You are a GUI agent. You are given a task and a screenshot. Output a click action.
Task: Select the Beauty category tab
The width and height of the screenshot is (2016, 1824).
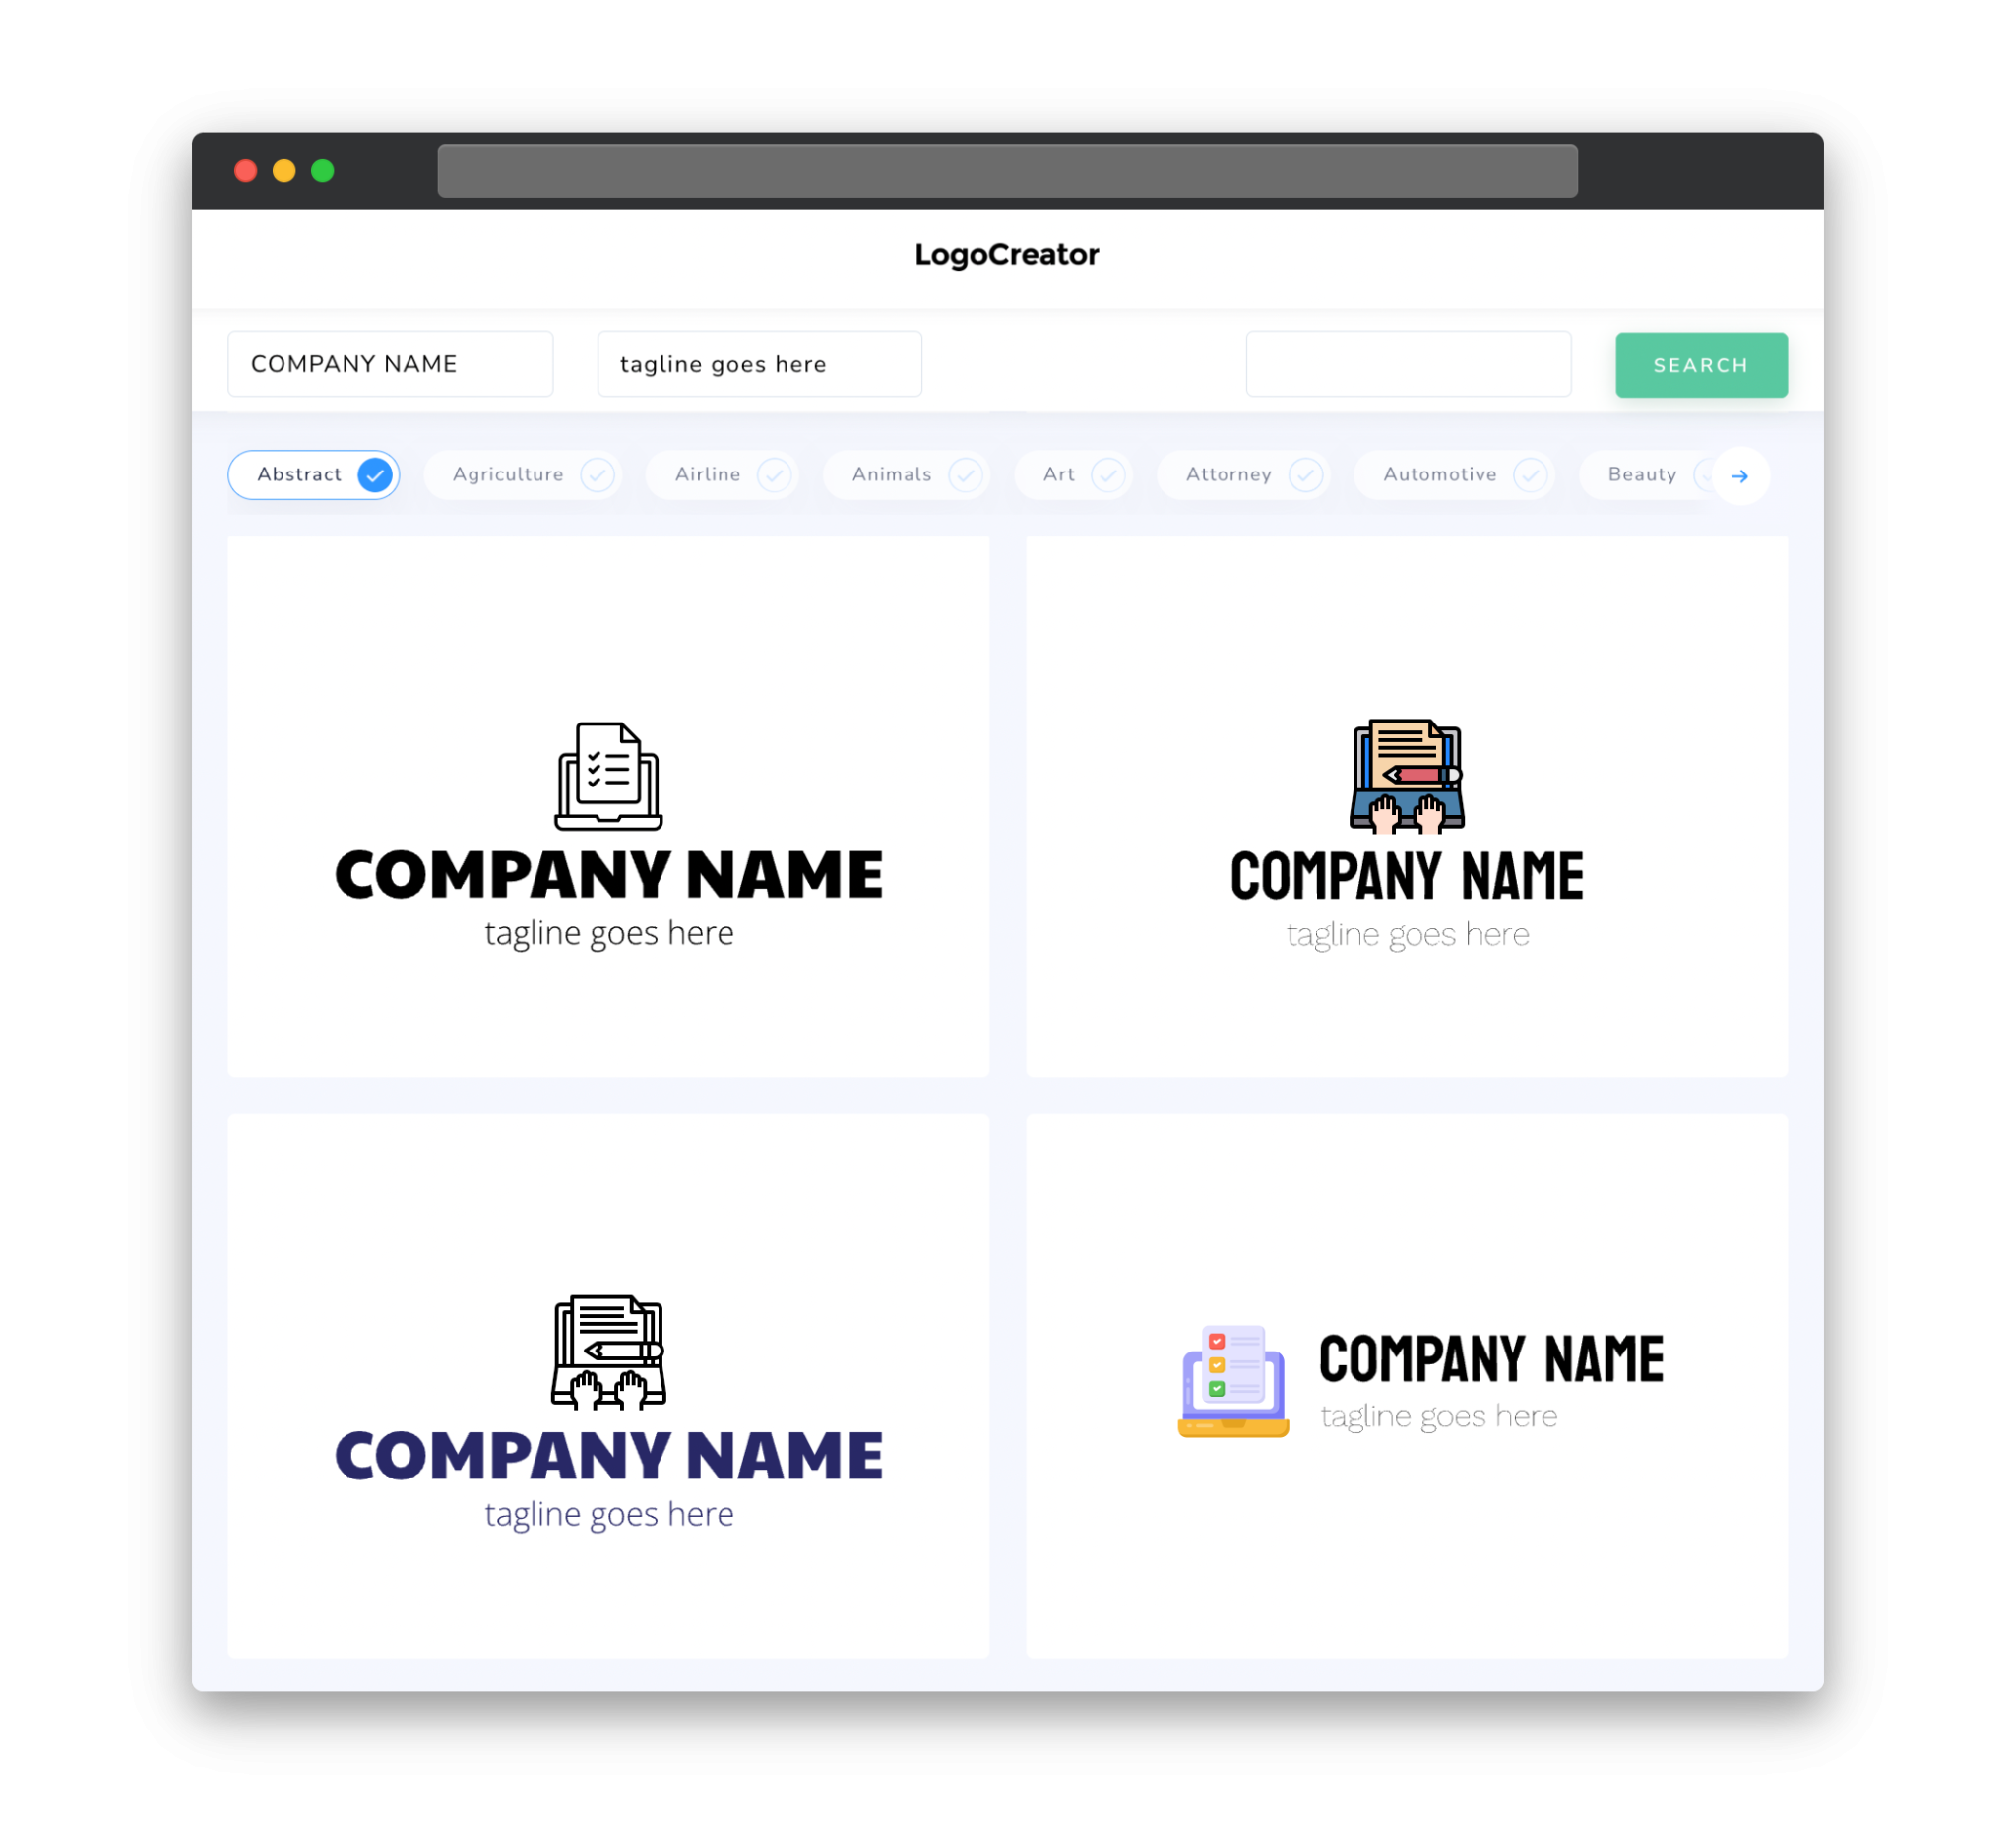click(x=1642, y=474)
